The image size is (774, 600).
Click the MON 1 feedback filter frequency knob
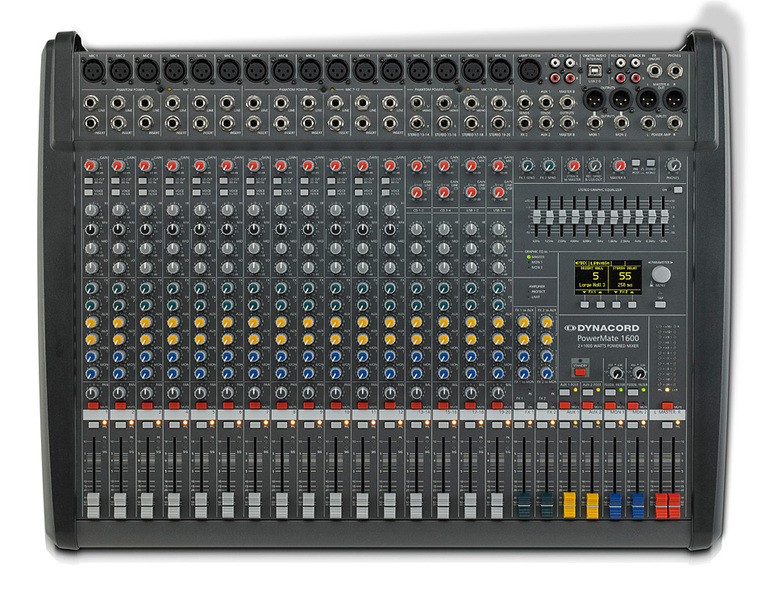point(616,373)
